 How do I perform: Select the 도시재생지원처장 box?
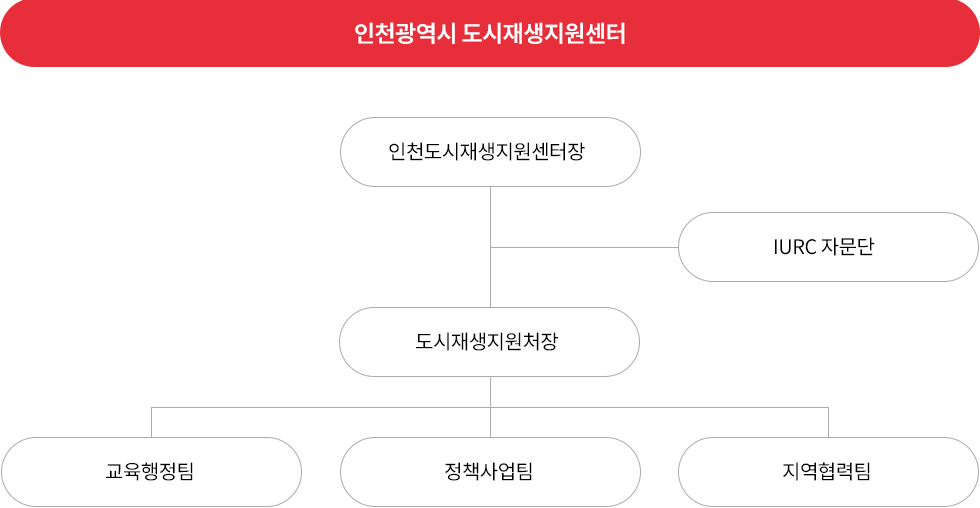coord(489,342)
